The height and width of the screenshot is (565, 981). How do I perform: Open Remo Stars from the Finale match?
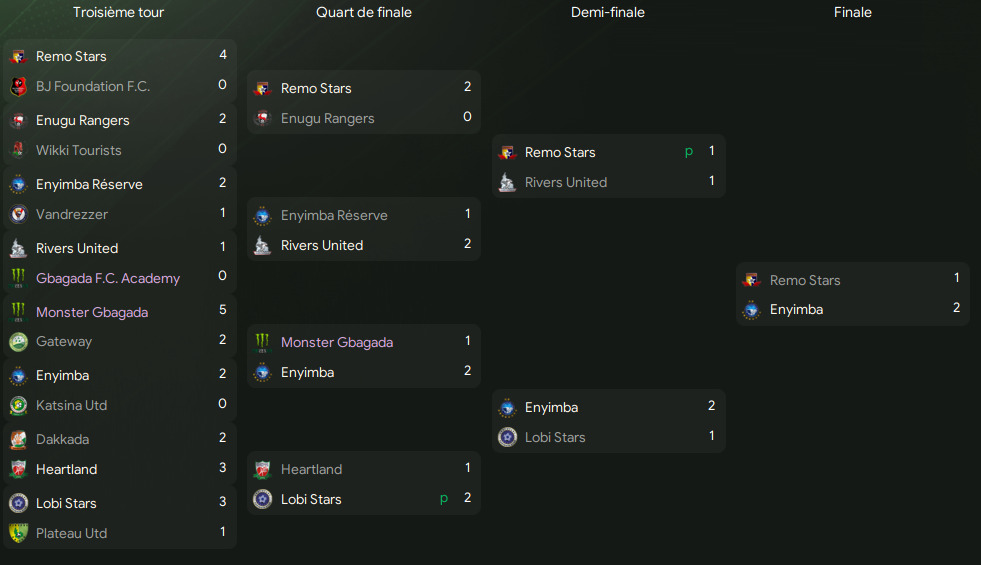(x=805, y=280)
